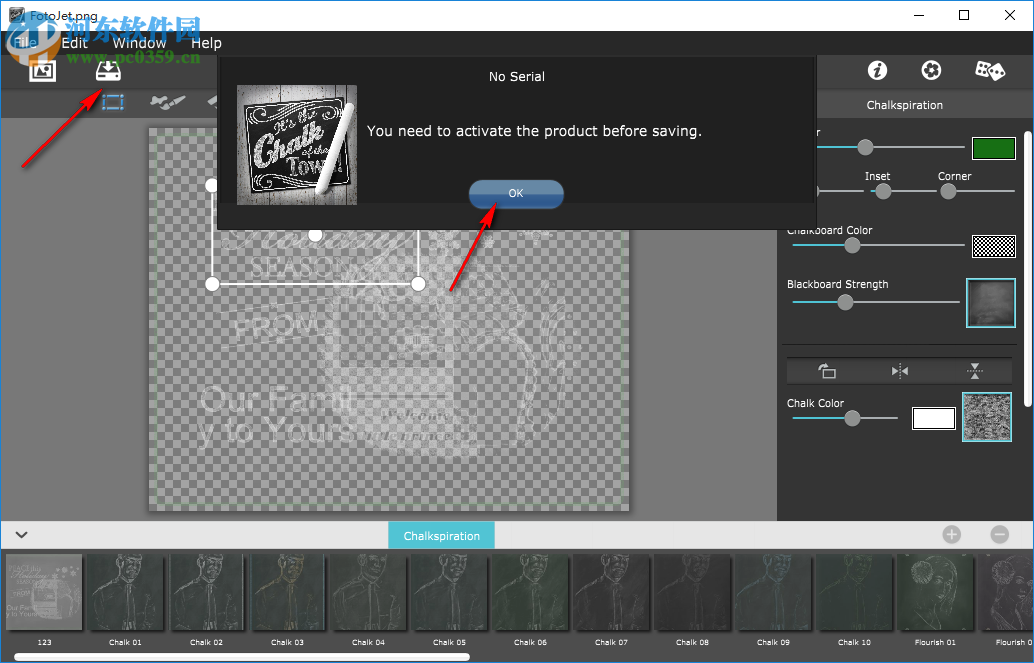The height and width of the screenshot is (663, 1034).
Task: Click the checkered Chalkboard Color swatch
Action: click(x=994, y=246)
